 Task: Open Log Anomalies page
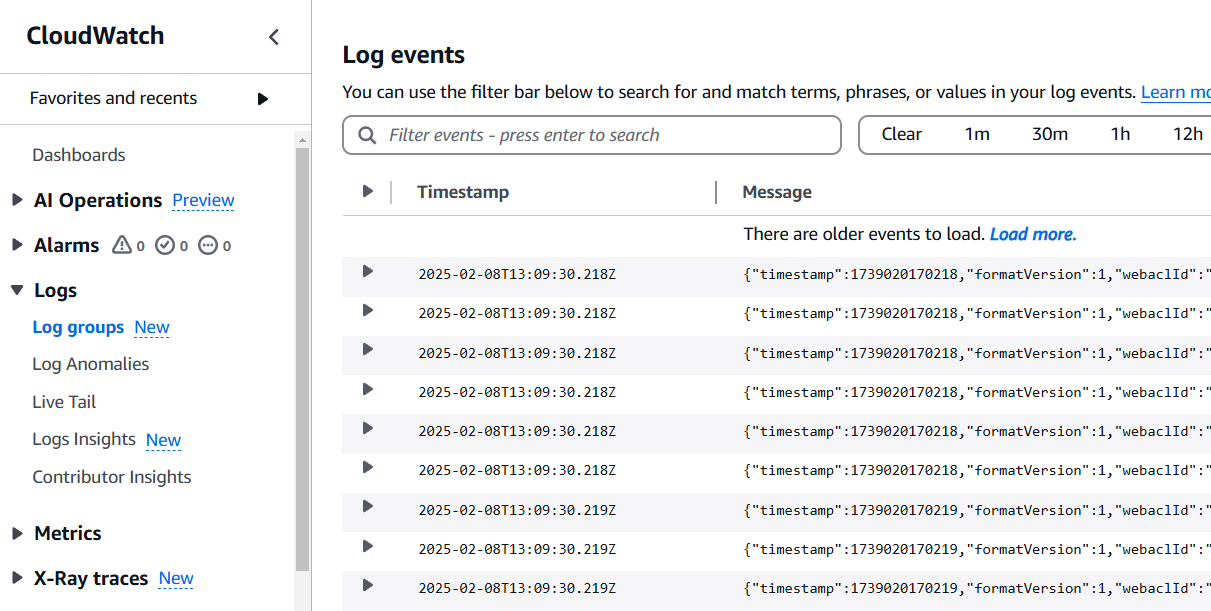pos(91,364)
